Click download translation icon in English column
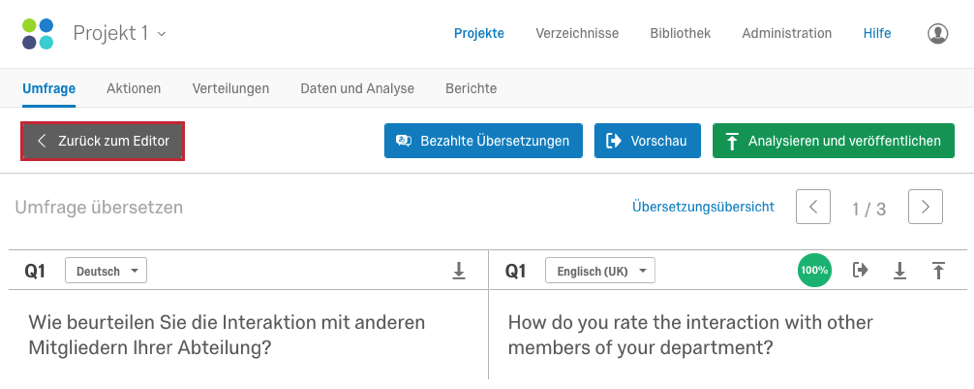 pyautogui.click(x=899, y=271)
